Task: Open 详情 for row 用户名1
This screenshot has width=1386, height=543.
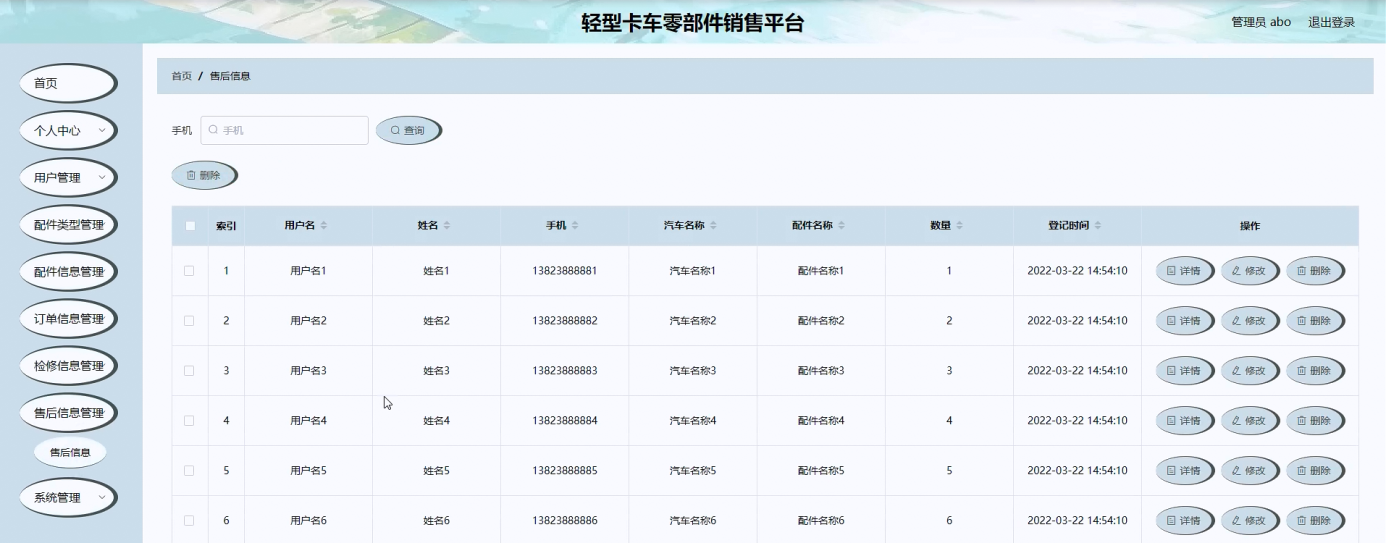Action: (x=1184, y=271)
